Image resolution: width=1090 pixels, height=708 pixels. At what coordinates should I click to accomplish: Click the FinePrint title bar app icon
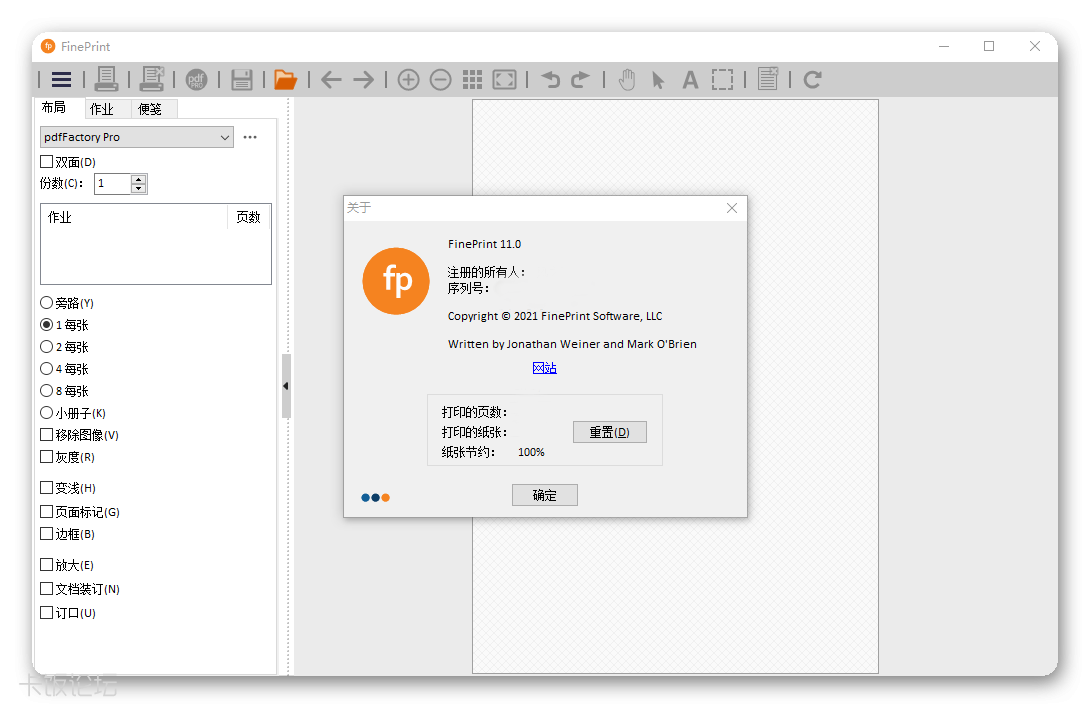coord(48,46)
